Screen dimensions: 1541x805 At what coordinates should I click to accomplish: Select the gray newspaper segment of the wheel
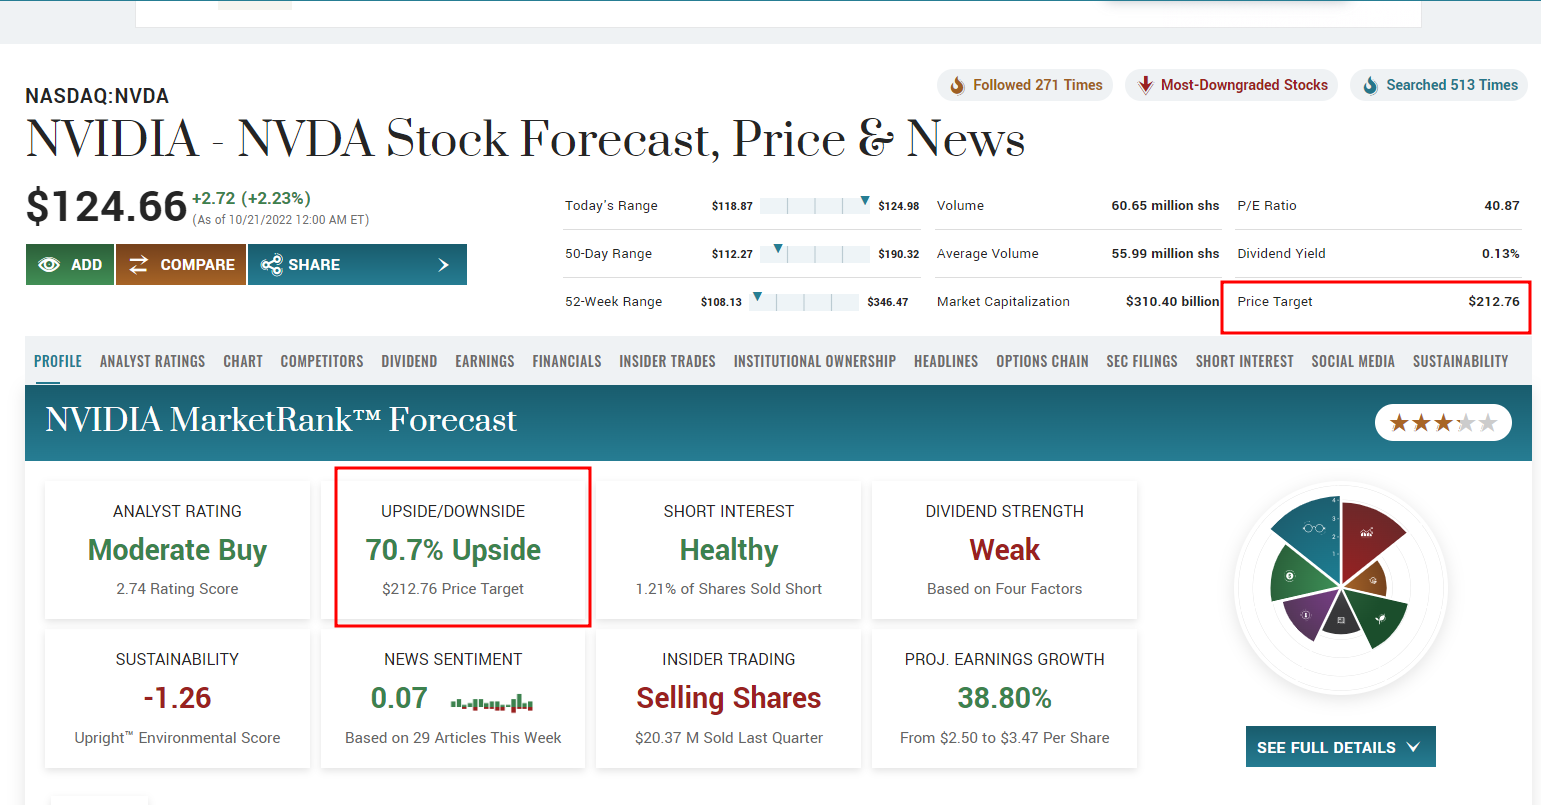point(1341,616)
